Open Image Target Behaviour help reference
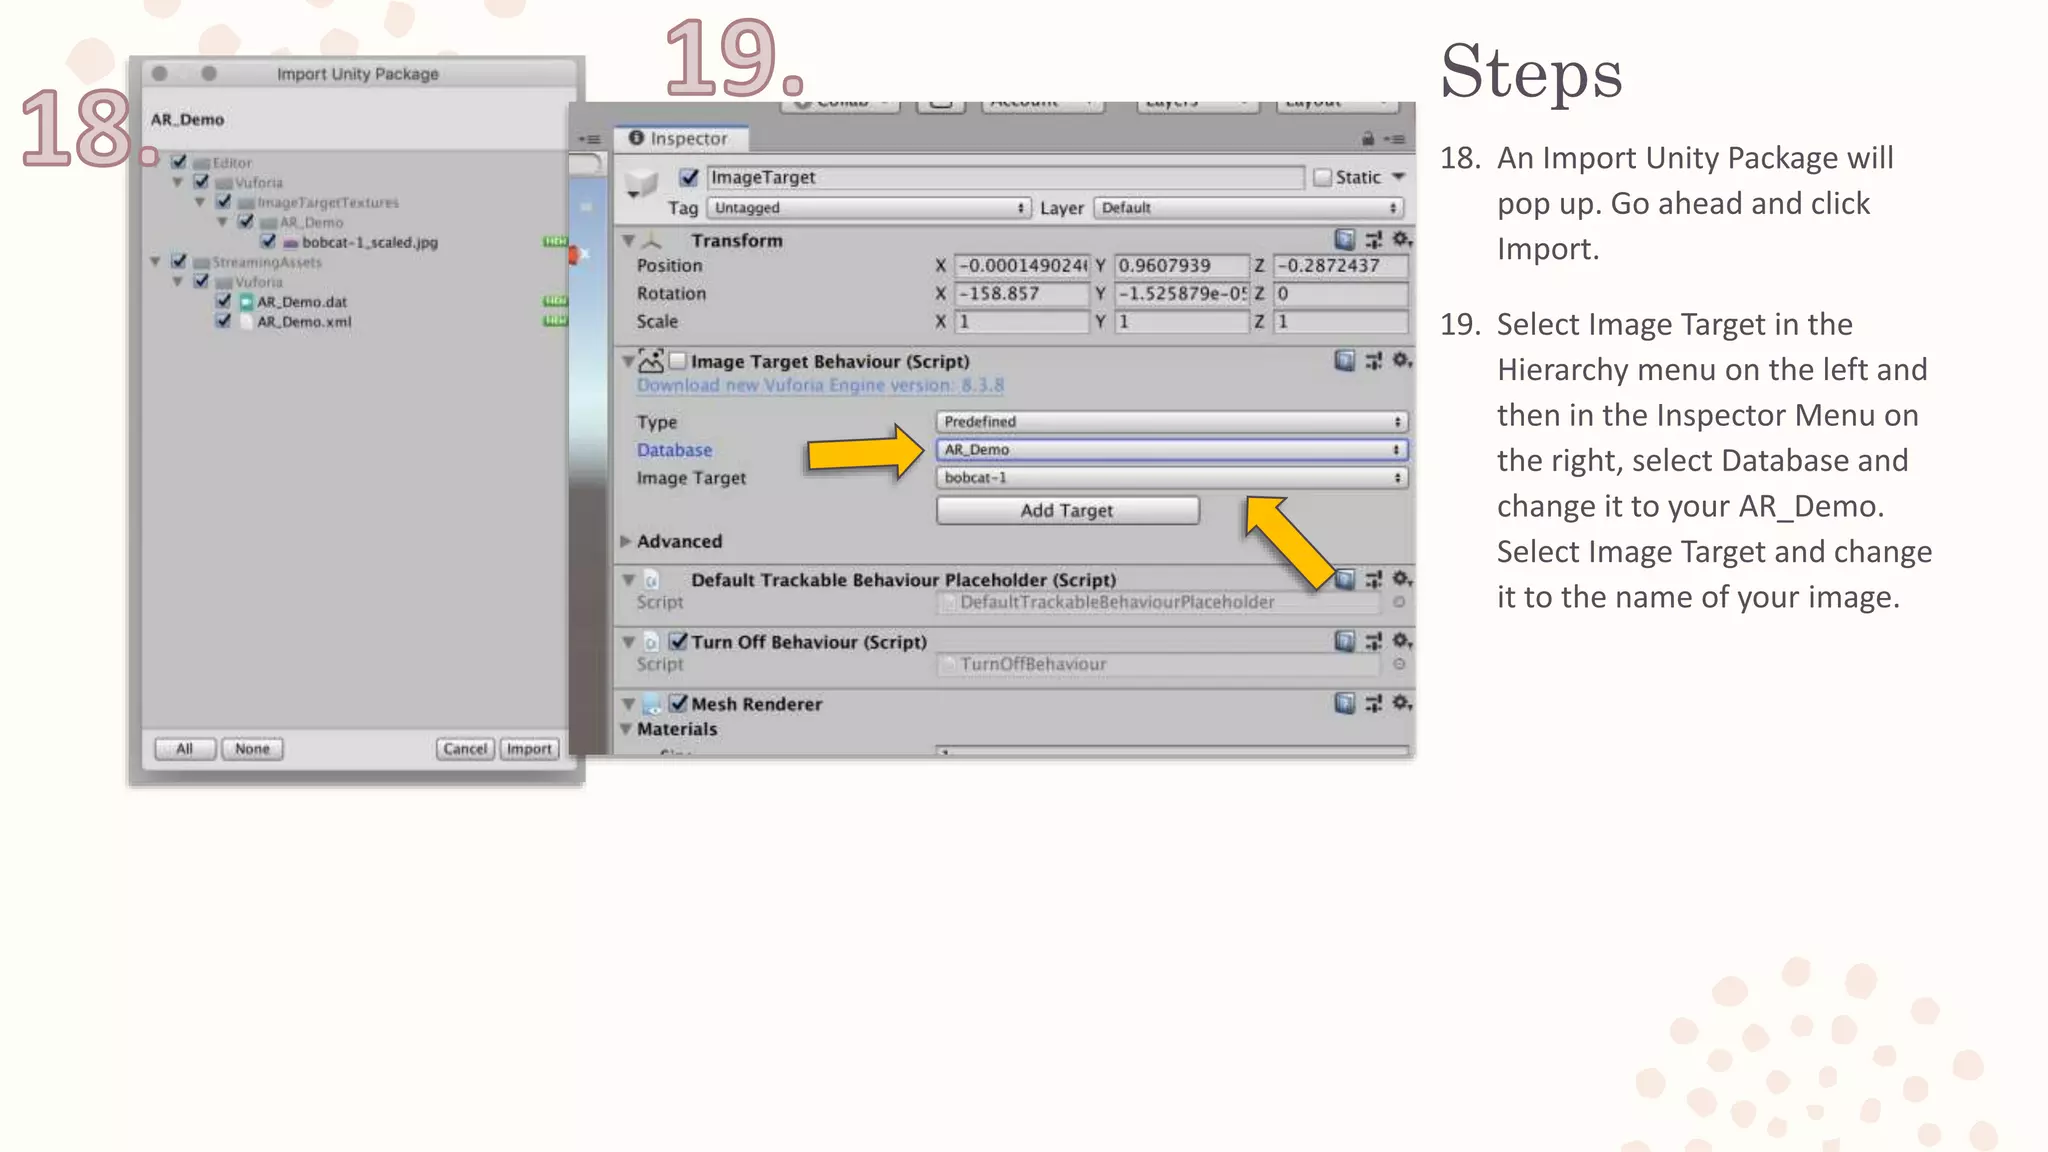Screen dimensions: 2048x1152 (x=1345, y=361)
